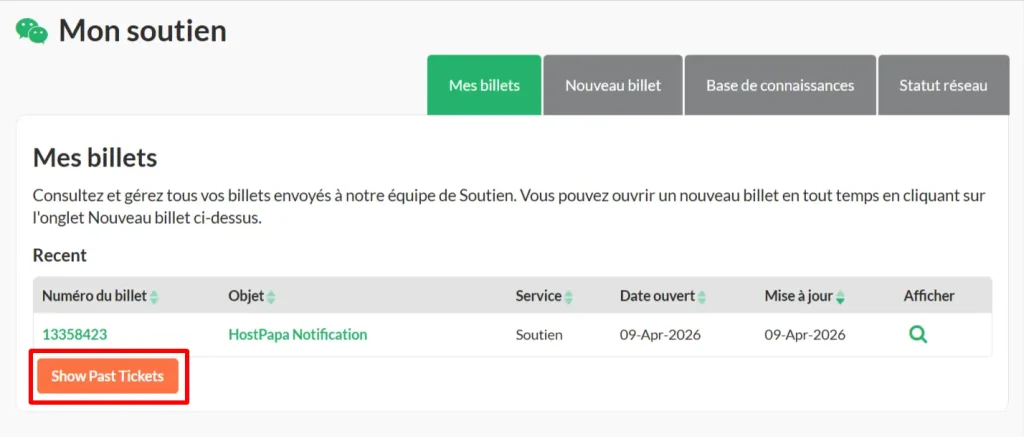Click the Numéro du billet column header text
The image size is (1024, 437).
[94, 296]
